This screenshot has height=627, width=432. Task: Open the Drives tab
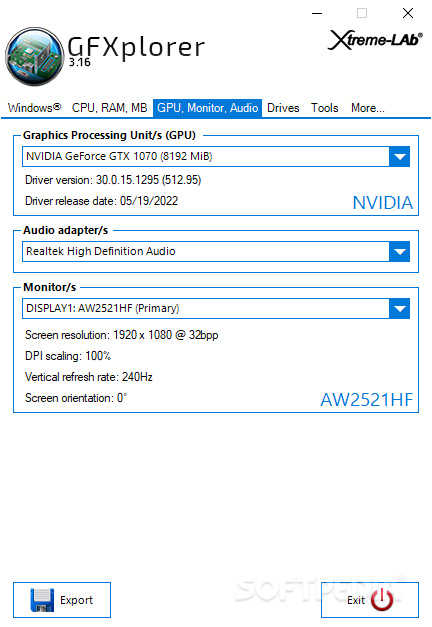click(x=283, y=108)
